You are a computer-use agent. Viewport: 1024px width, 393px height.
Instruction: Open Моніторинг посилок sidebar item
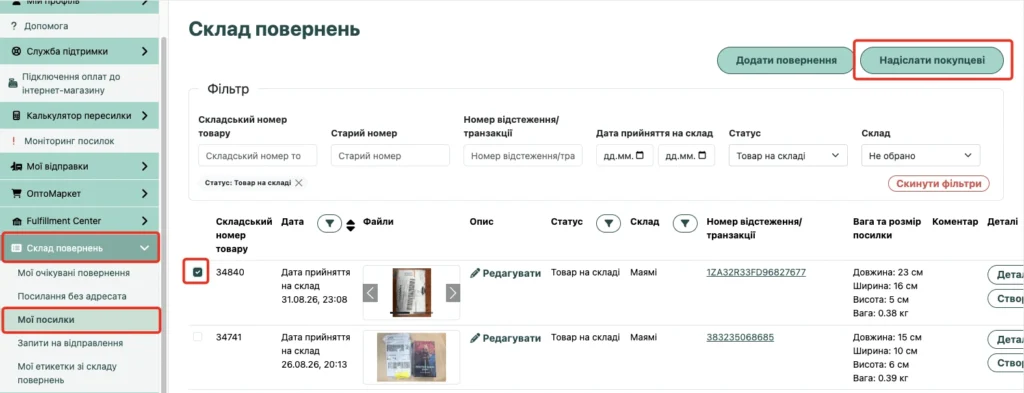pos(69,140)
